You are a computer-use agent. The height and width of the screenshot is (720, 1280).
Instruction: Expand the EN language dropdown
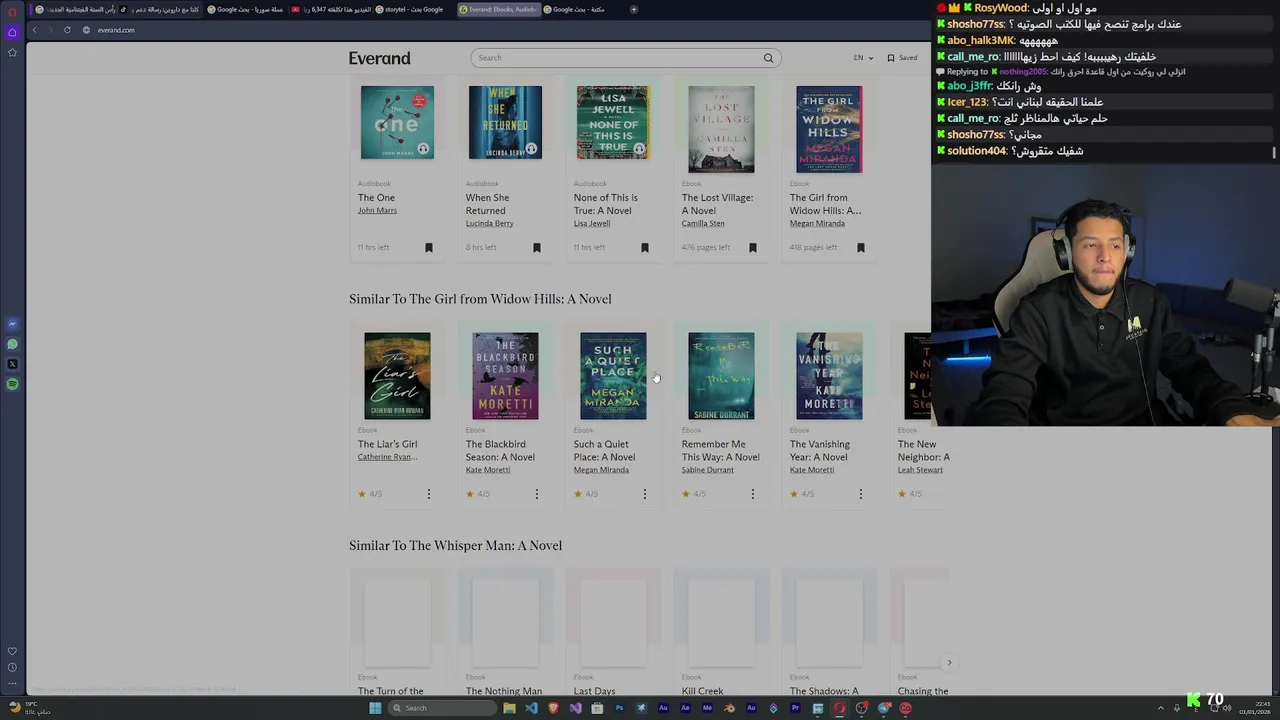pyautogui.click(x=863, y=58)
